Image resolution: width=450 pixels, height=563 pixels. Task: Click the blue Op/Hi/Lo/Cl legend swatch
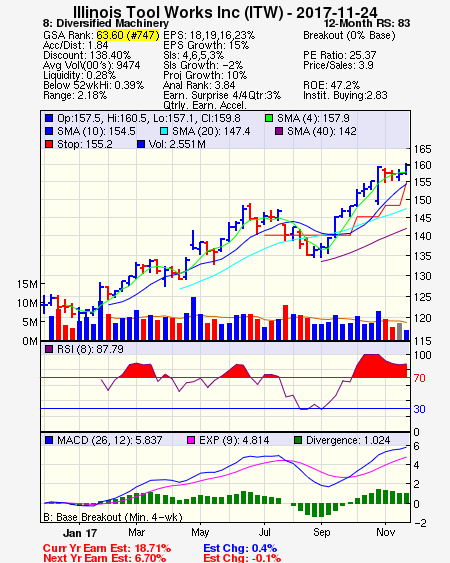(49, 118)
